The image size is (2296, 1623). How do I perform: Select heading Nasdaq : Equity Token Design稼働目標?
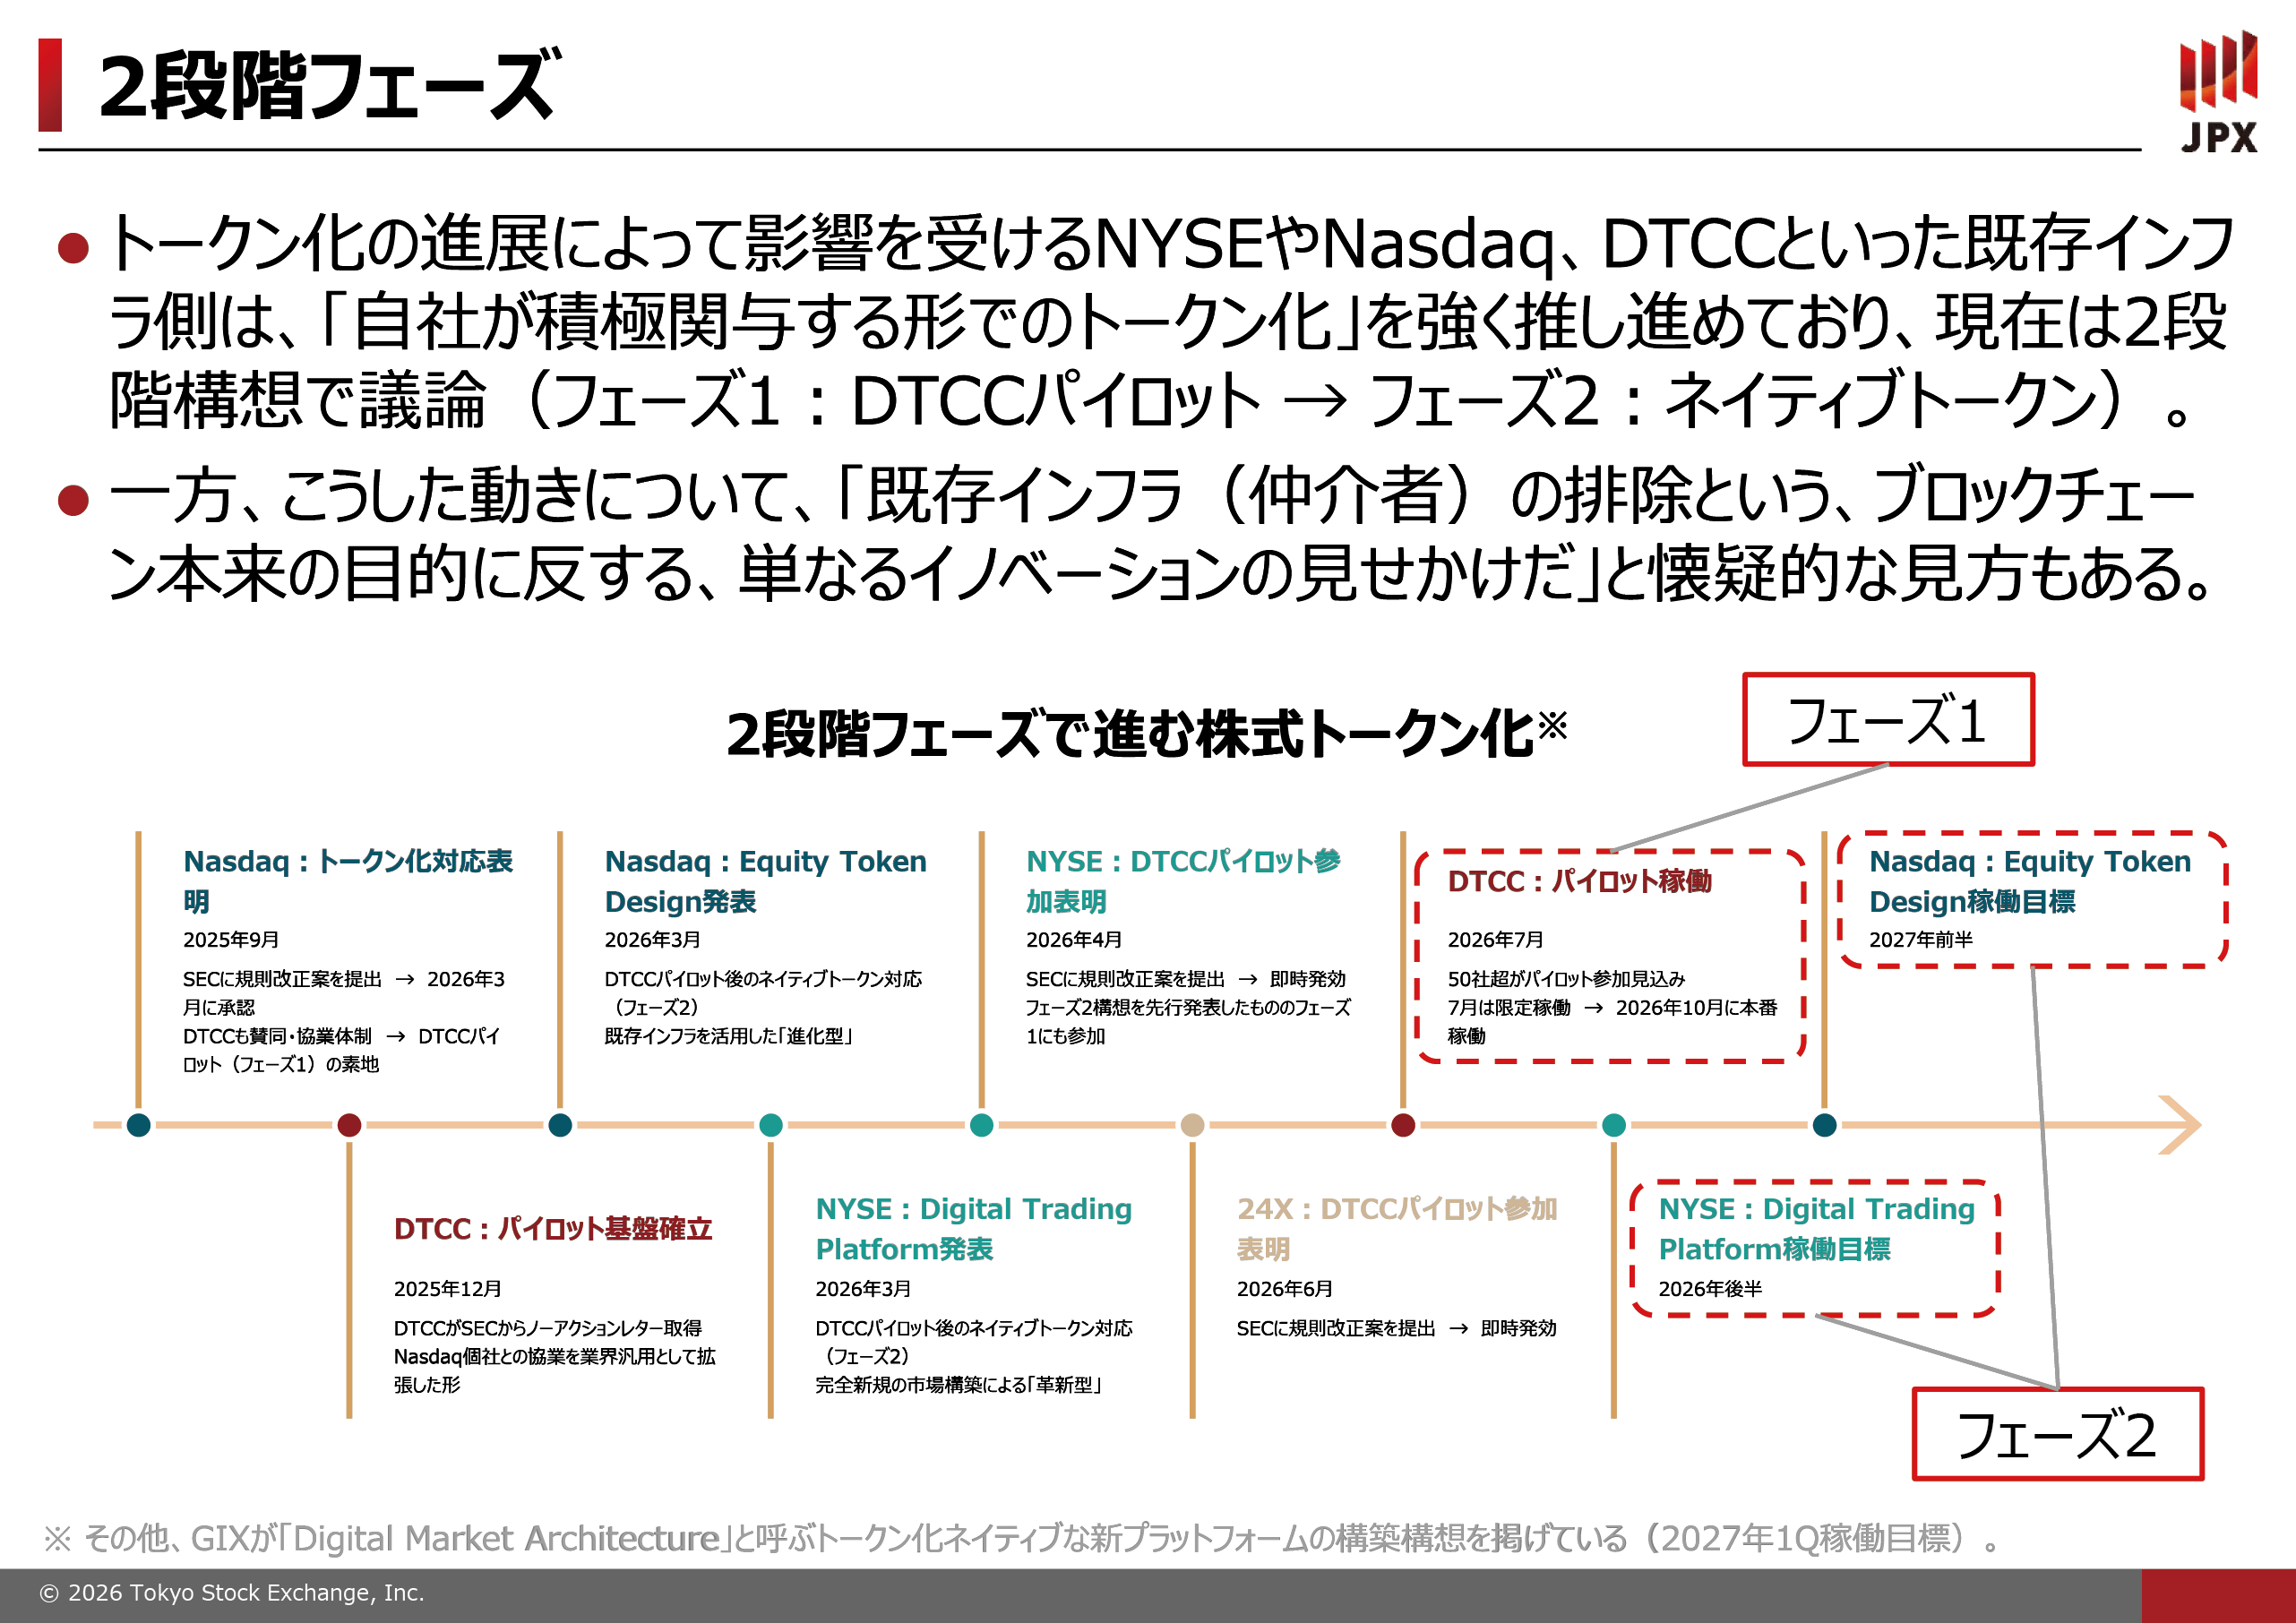[2030, 881]
